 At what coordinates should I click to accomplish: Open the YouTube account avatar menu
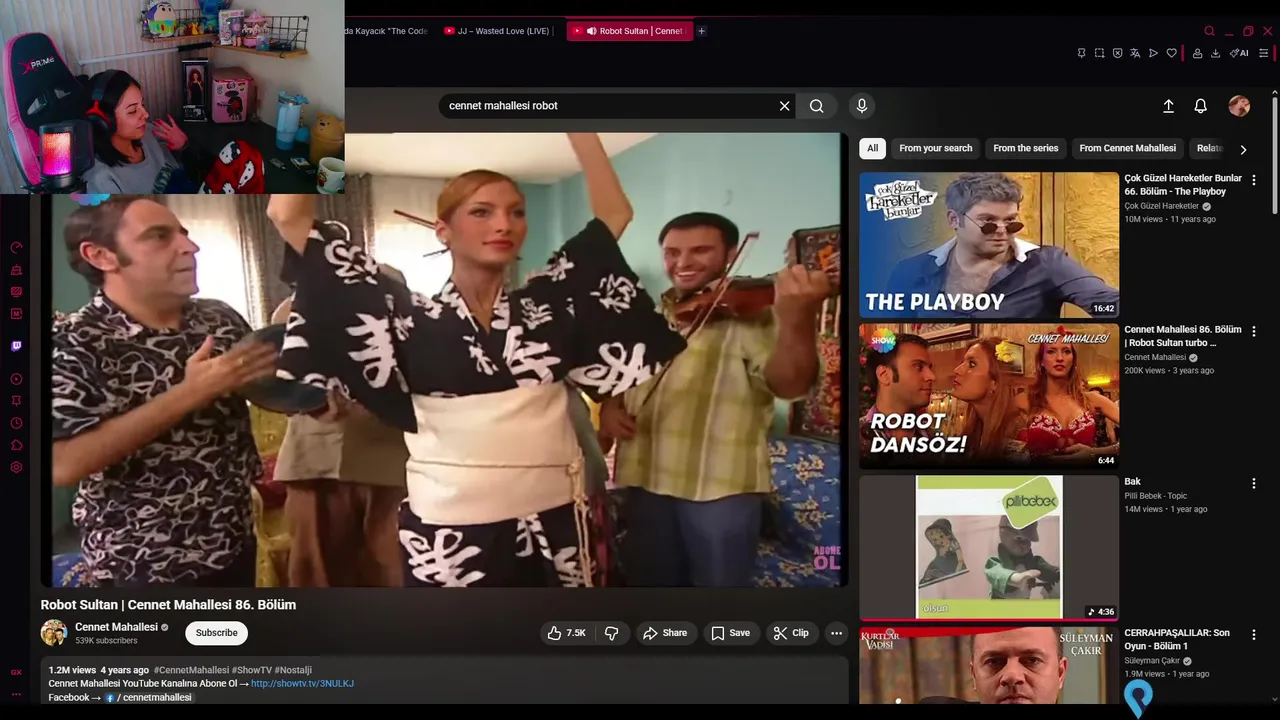[x=1239, y=106]
